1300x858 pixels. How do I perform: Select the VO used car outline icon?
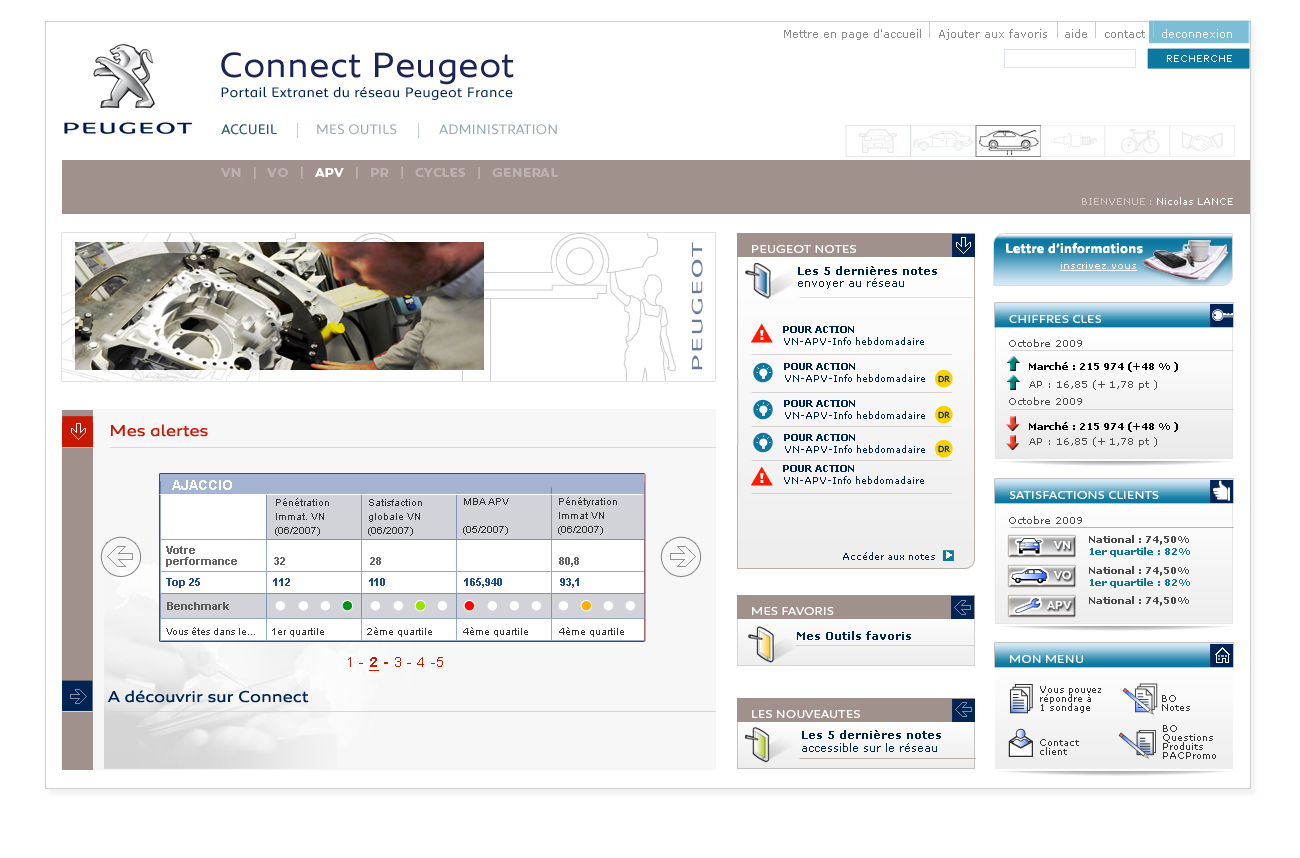(943, 141)
